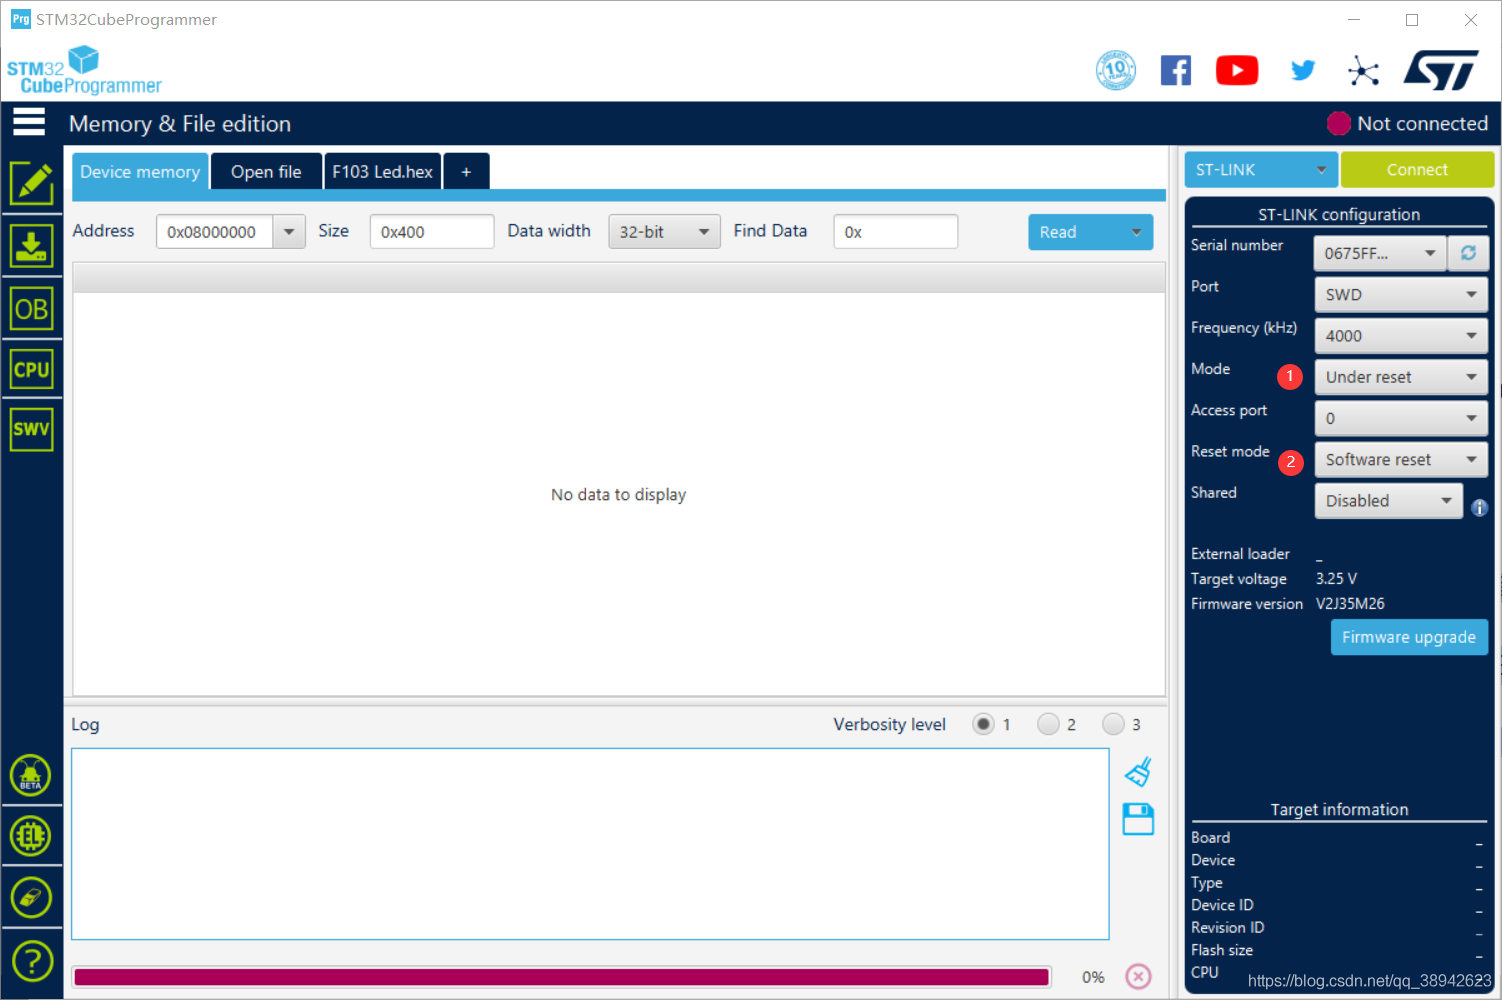Image resolution: width=1502 pixels, height=1000 pixels.
Task: Open the hamburger menu
Action: click(29, 122)
